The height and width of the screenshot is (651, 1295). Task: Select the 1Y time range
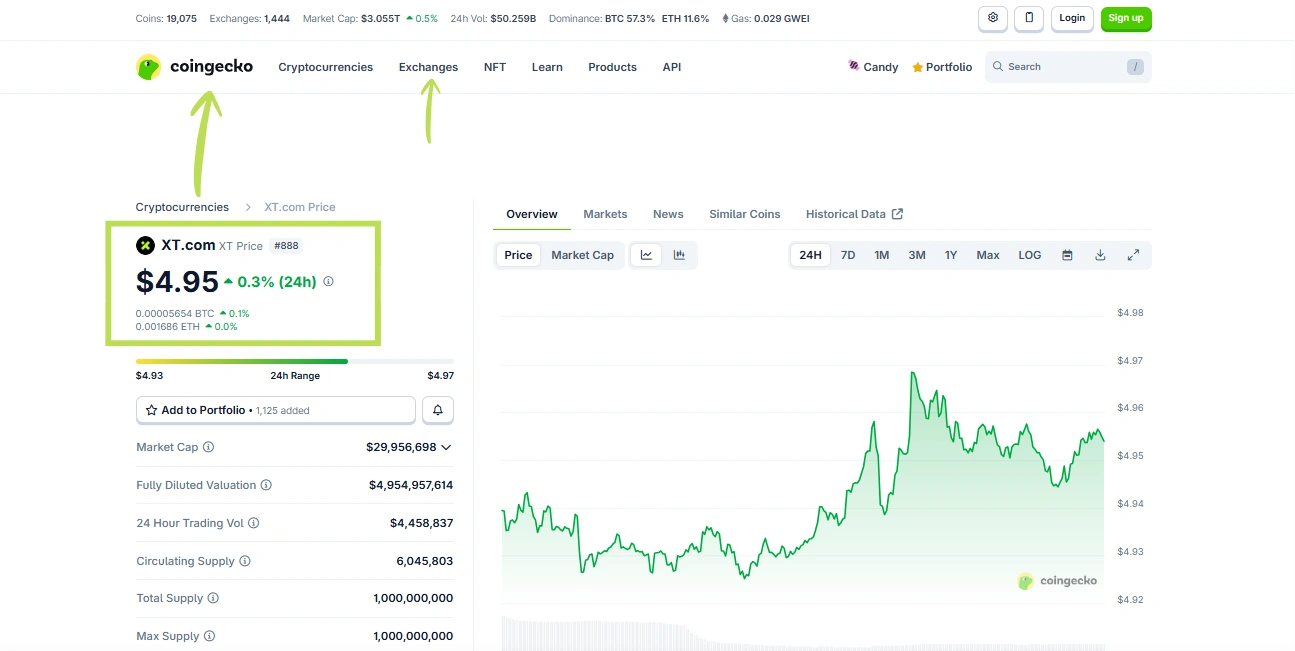tap(951, 255)
